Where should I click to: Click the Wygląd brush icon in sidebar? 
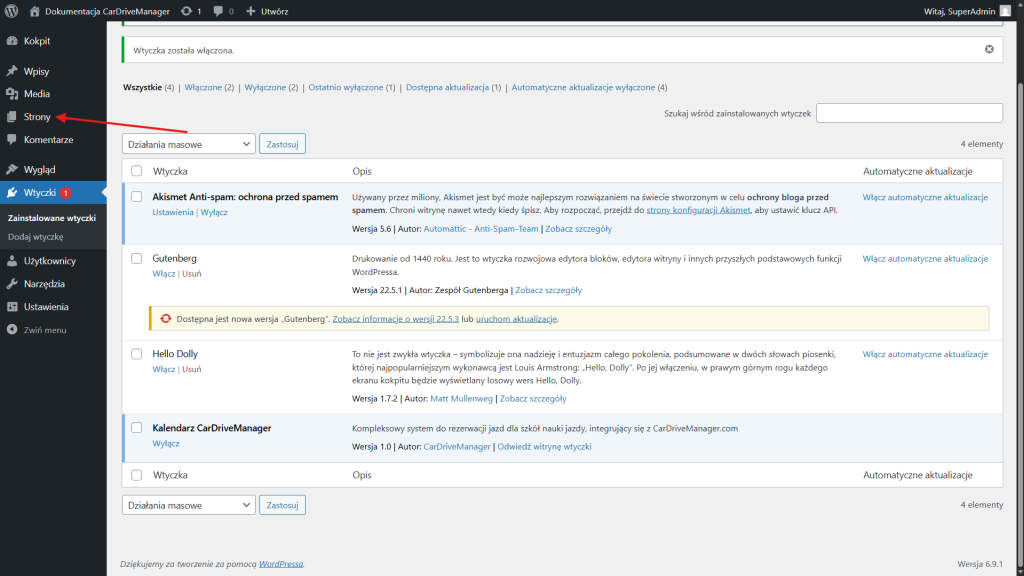[x=12, y=170]
